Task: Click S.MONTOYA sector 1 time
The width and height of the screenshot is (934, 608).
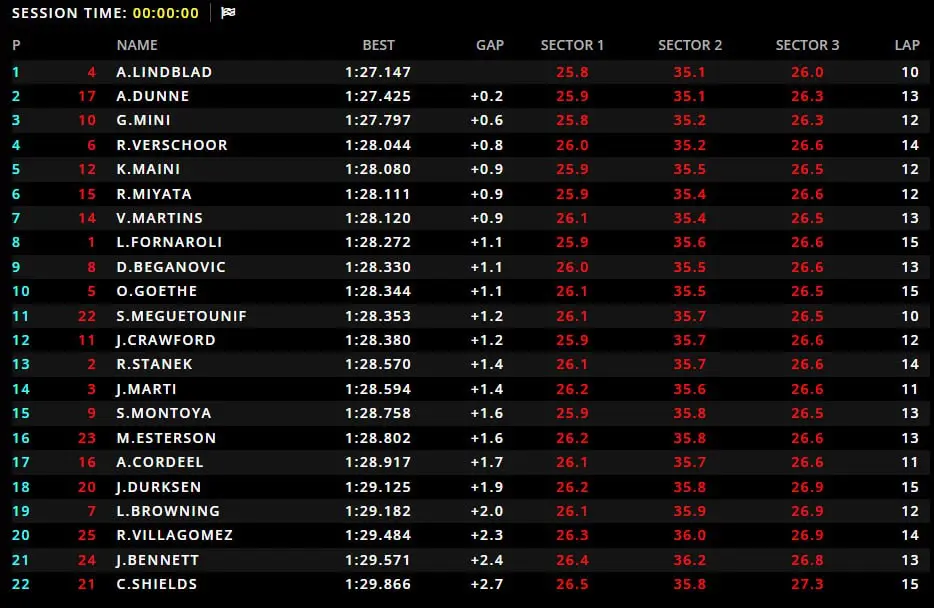Action: coord(572,413)
